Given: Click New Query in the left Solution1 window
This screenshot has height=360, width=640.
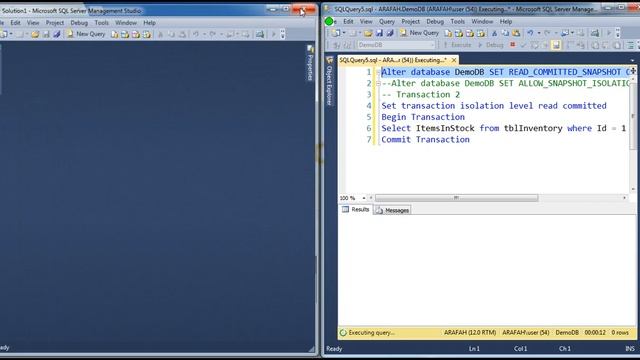Looking at the screenshot, I should coord(86,34).
